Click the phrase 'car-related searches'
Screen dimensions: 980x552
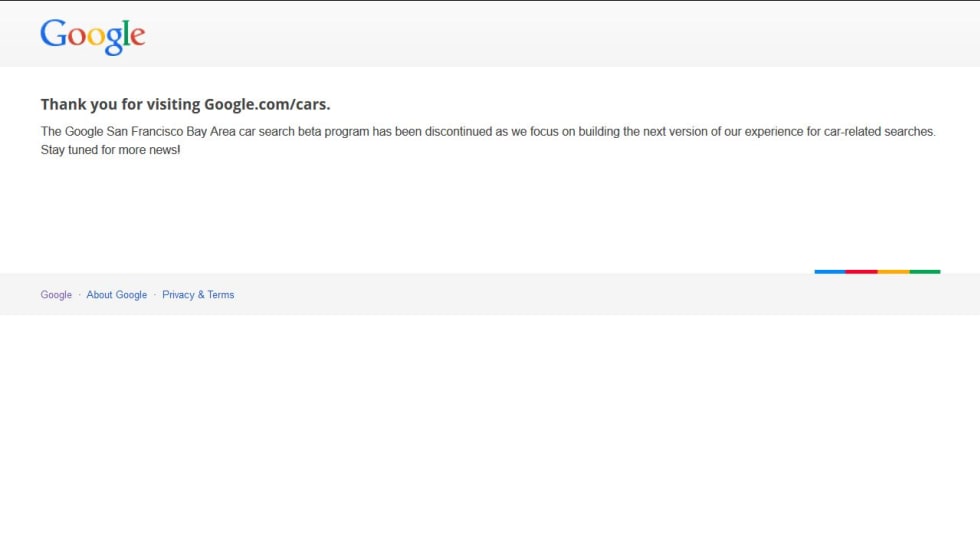879,132
